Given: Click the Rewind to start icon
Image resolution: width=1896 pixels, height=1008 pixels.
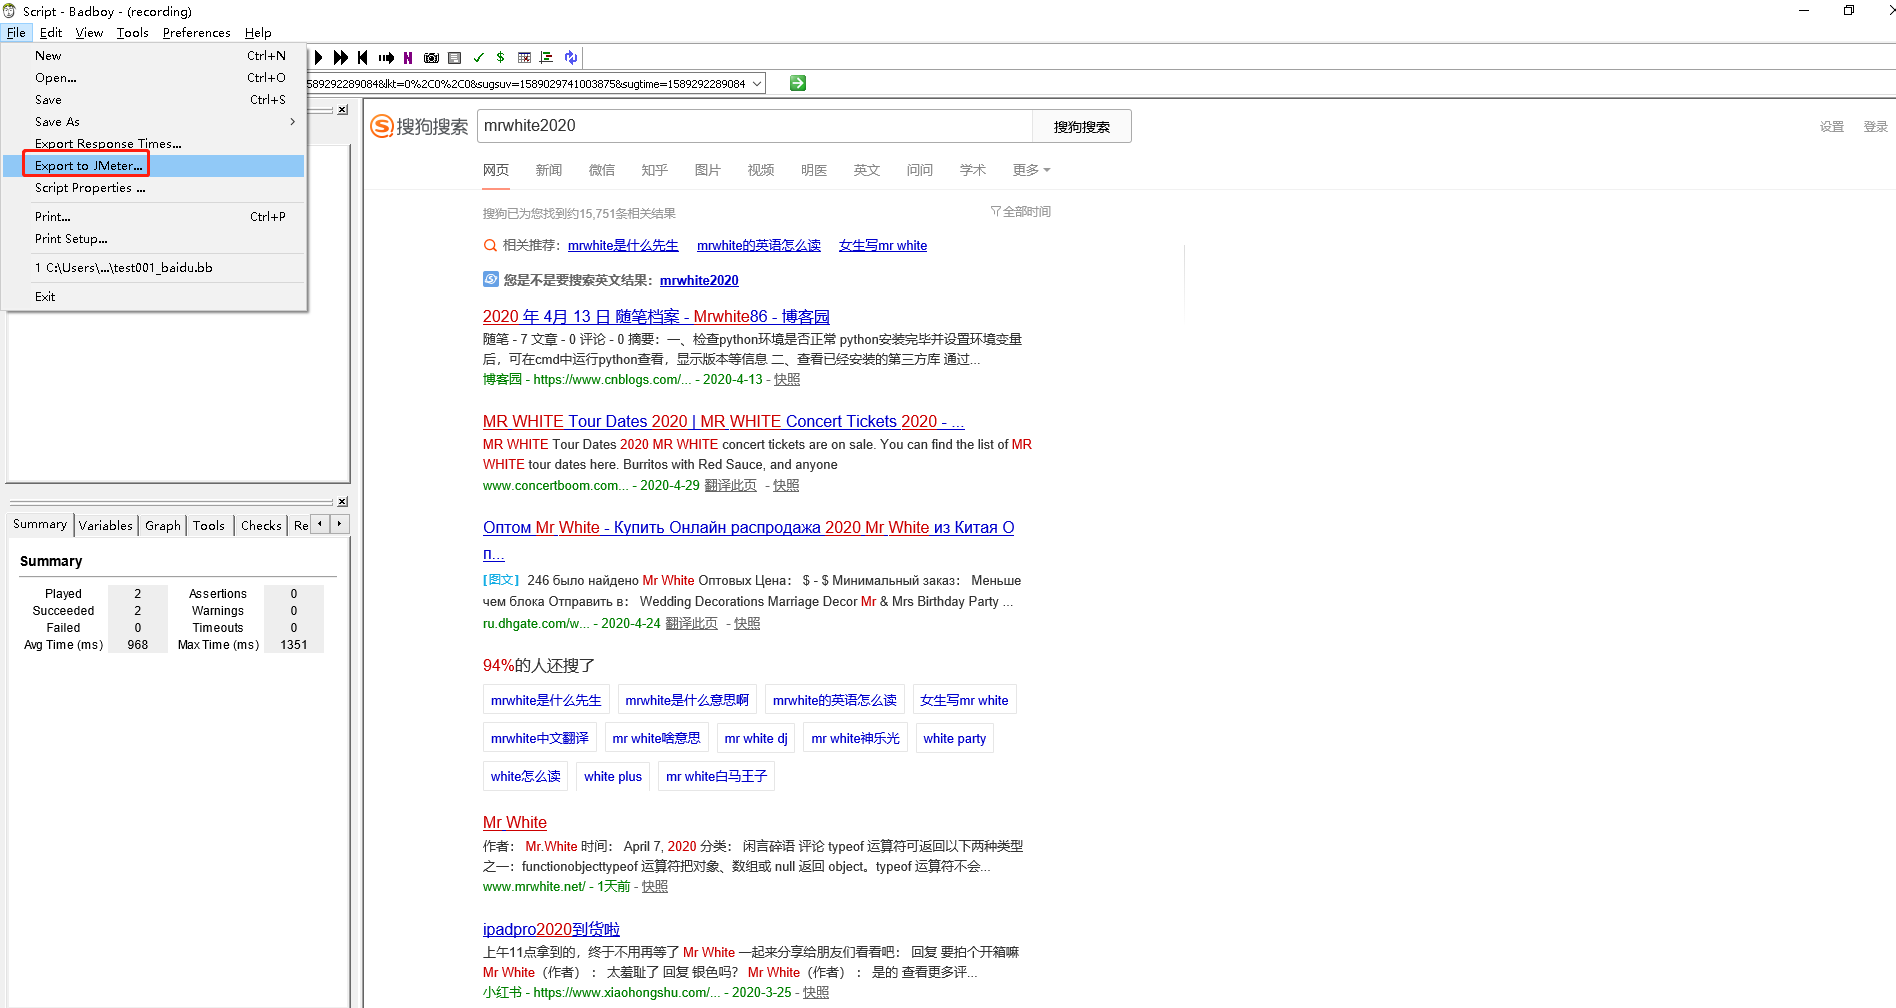Looking at the screenshot, I should tap(363, 58).
